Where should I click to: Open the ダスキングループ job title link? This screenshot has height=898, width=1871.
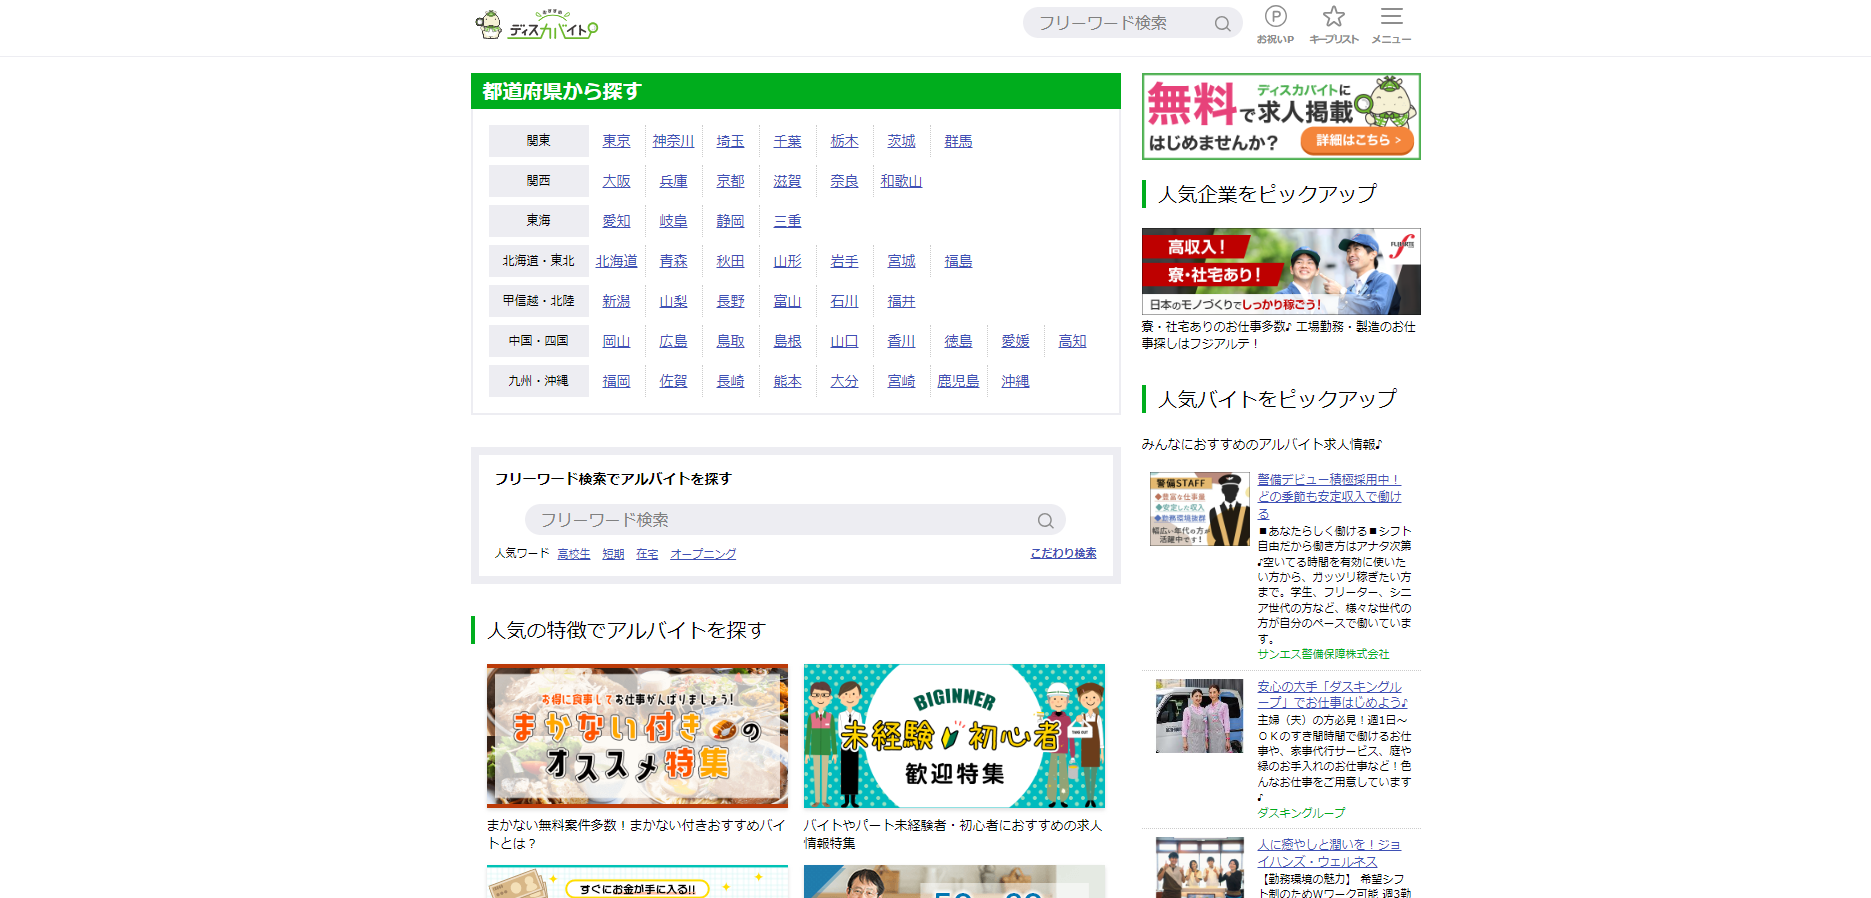(x=1332, y=694)
